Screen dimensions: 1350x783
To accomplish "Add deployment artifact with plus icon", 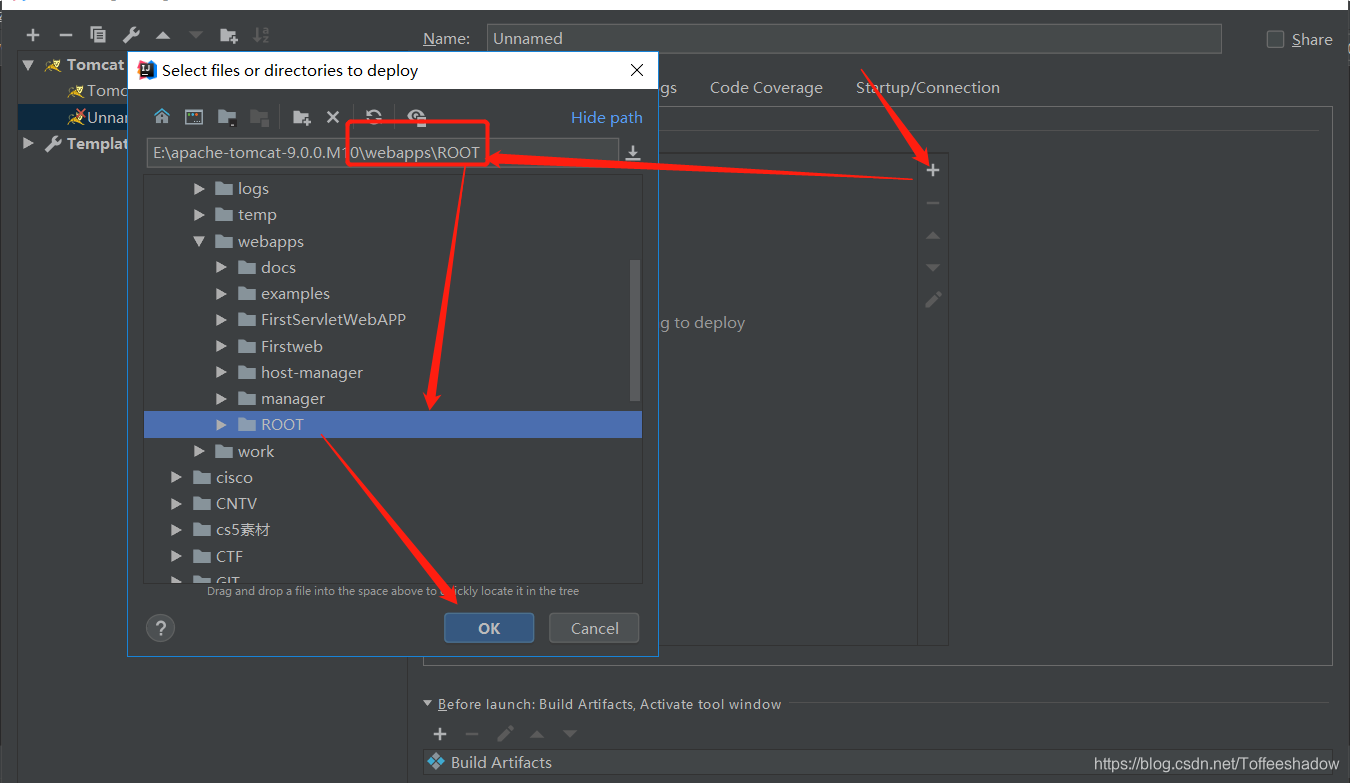I will (x=933, y=171).
